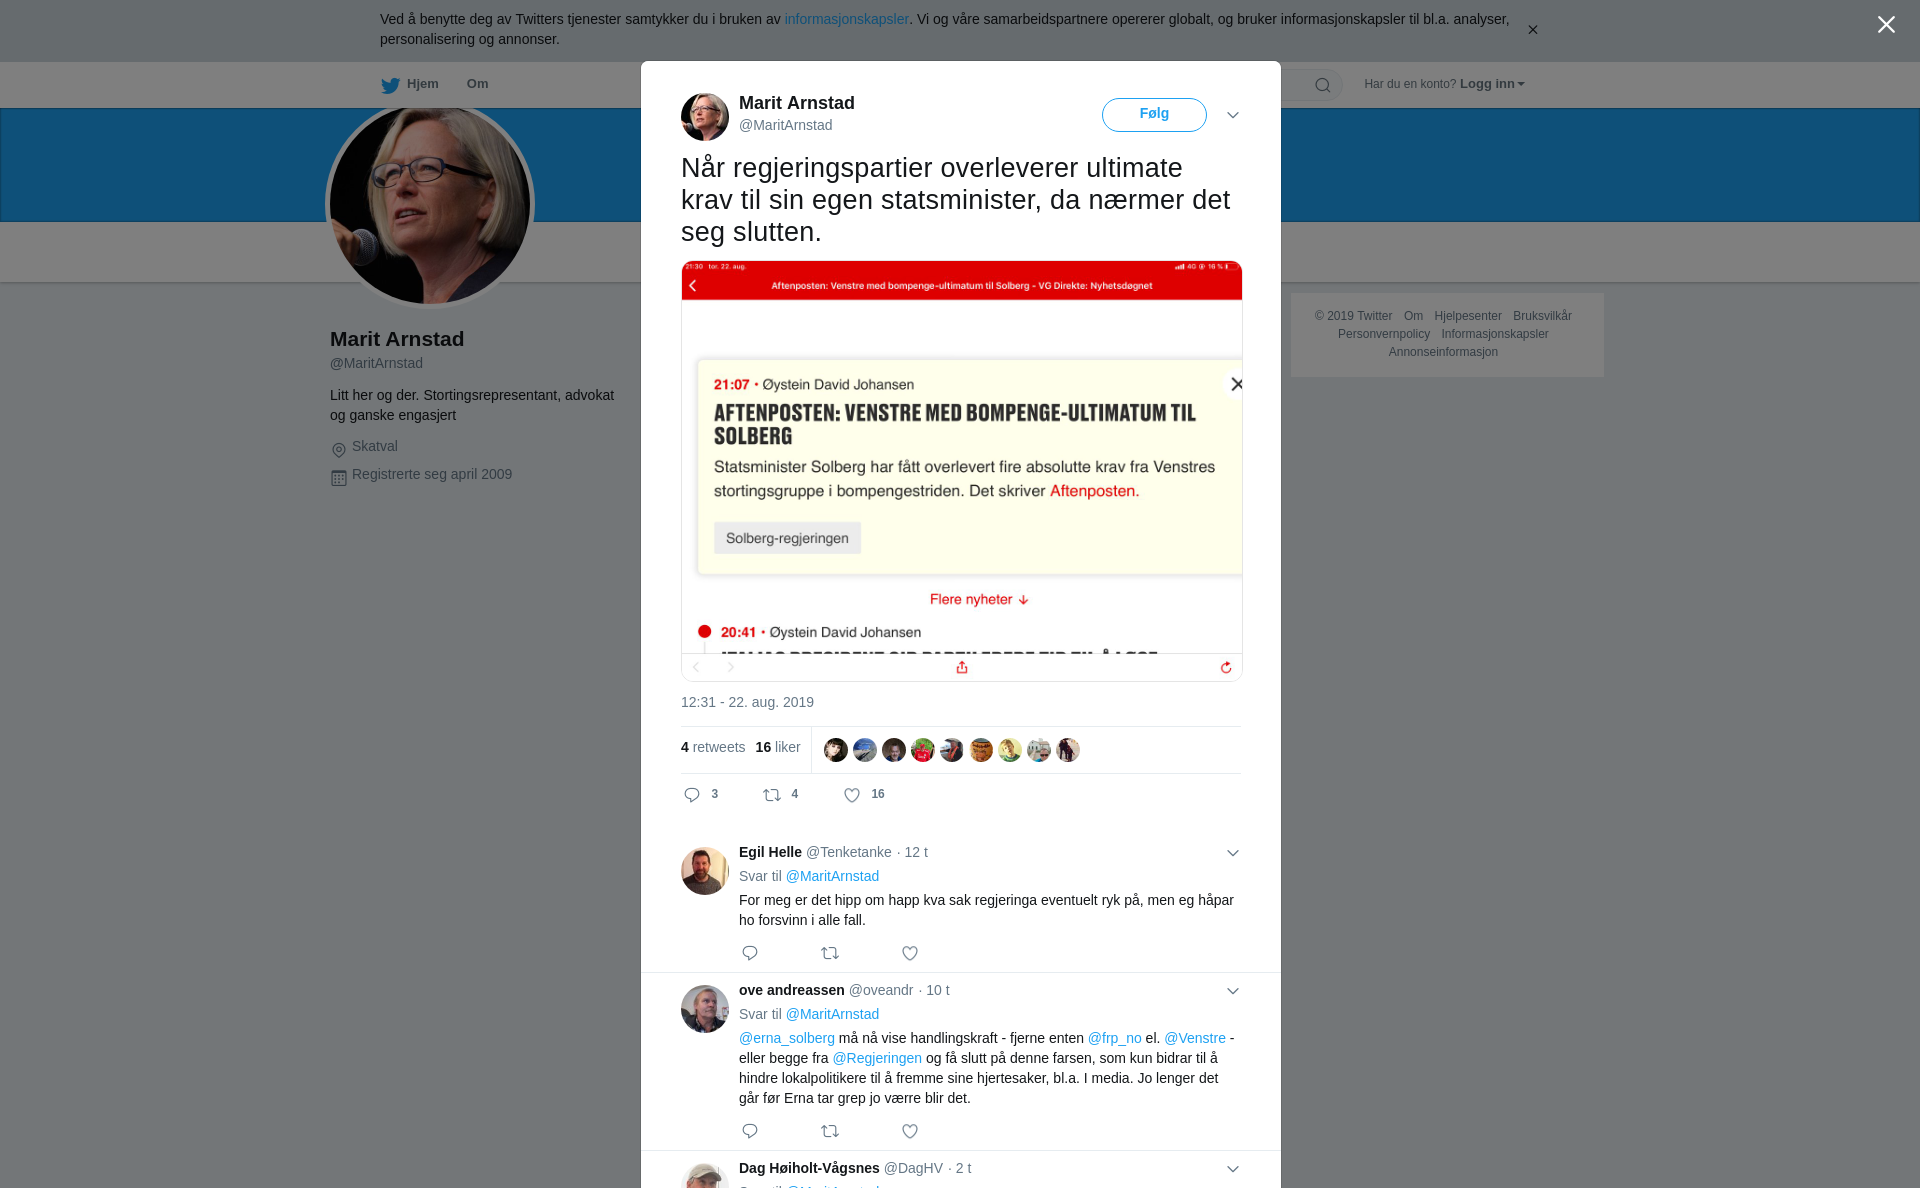Click the Twitter bird Hjem icon

coord(390,85)
